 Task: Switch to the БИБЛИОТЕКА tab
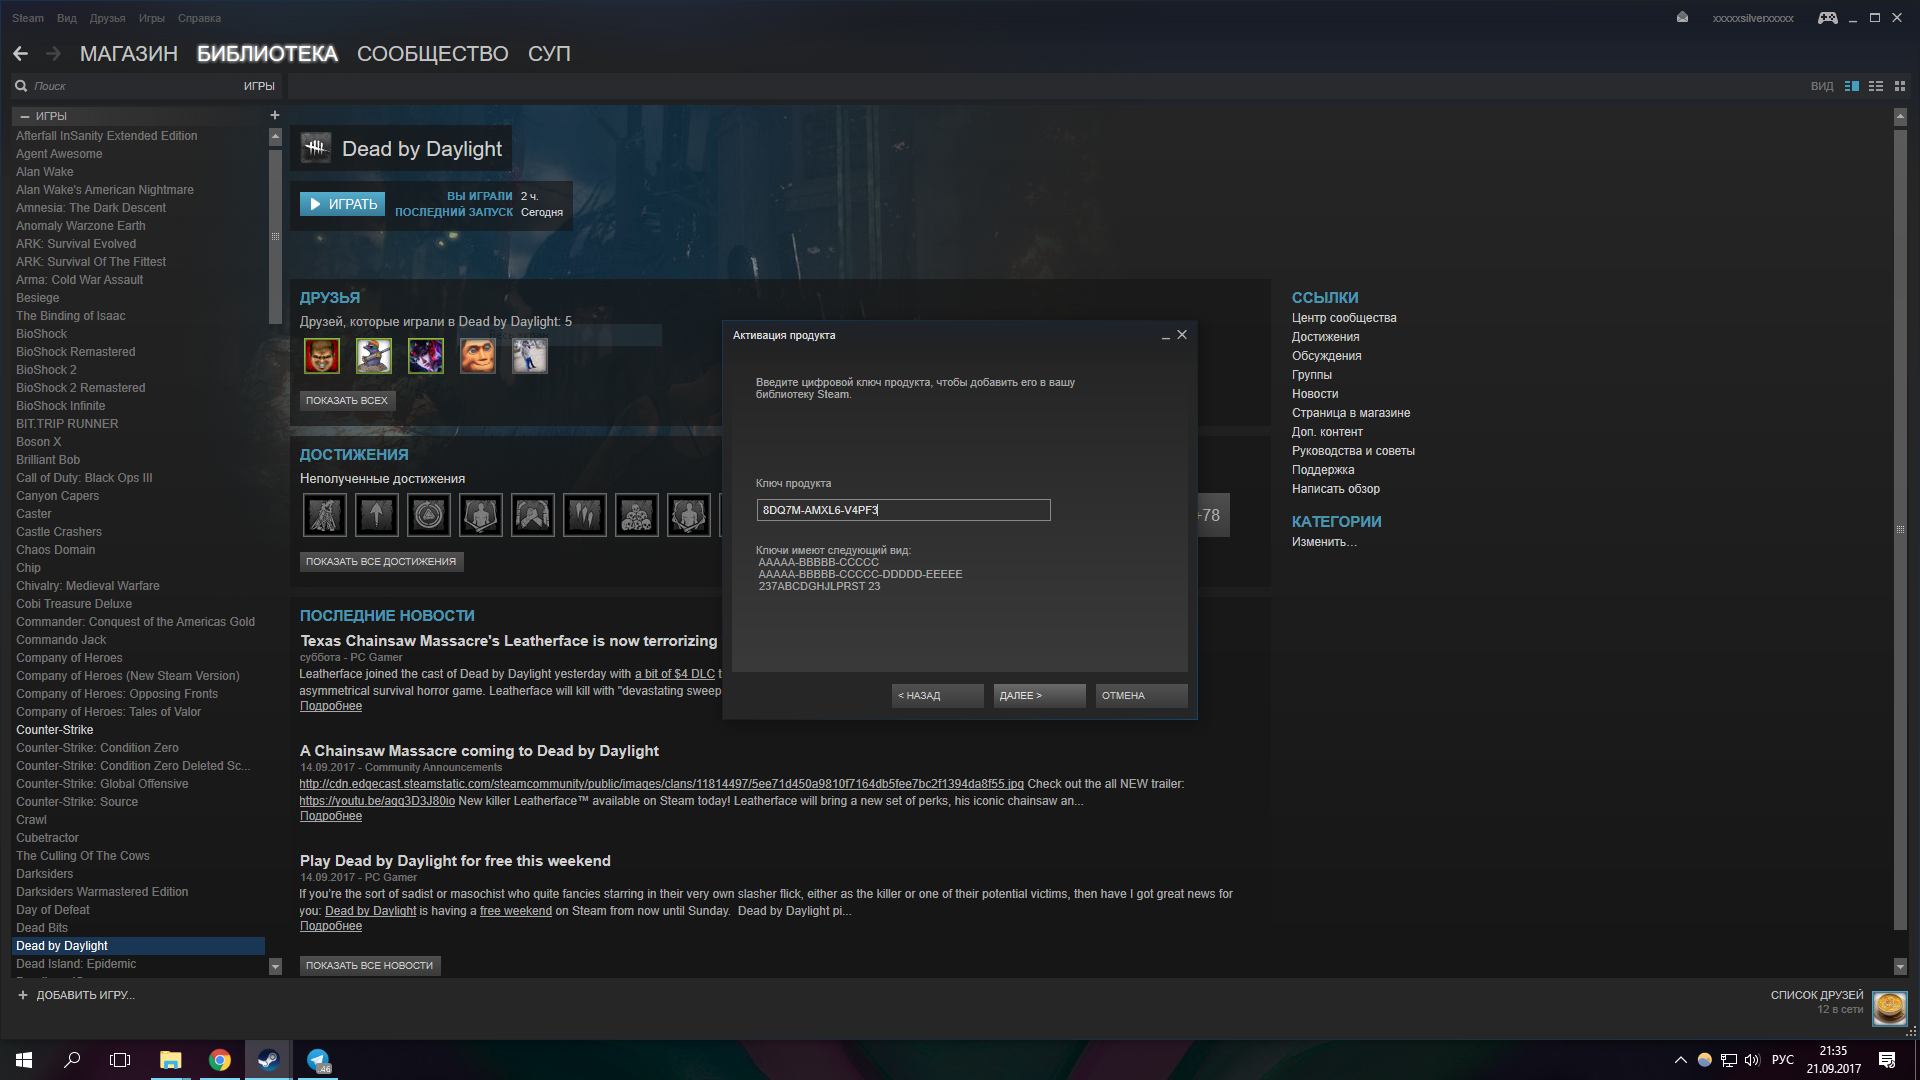click(x=267, y=54)
